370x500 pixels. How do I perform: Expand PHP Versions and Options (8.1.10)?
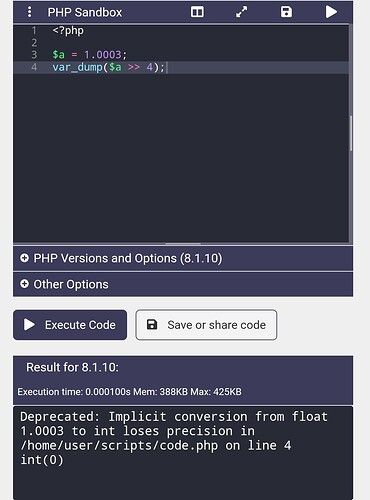(x=183, y=258)
